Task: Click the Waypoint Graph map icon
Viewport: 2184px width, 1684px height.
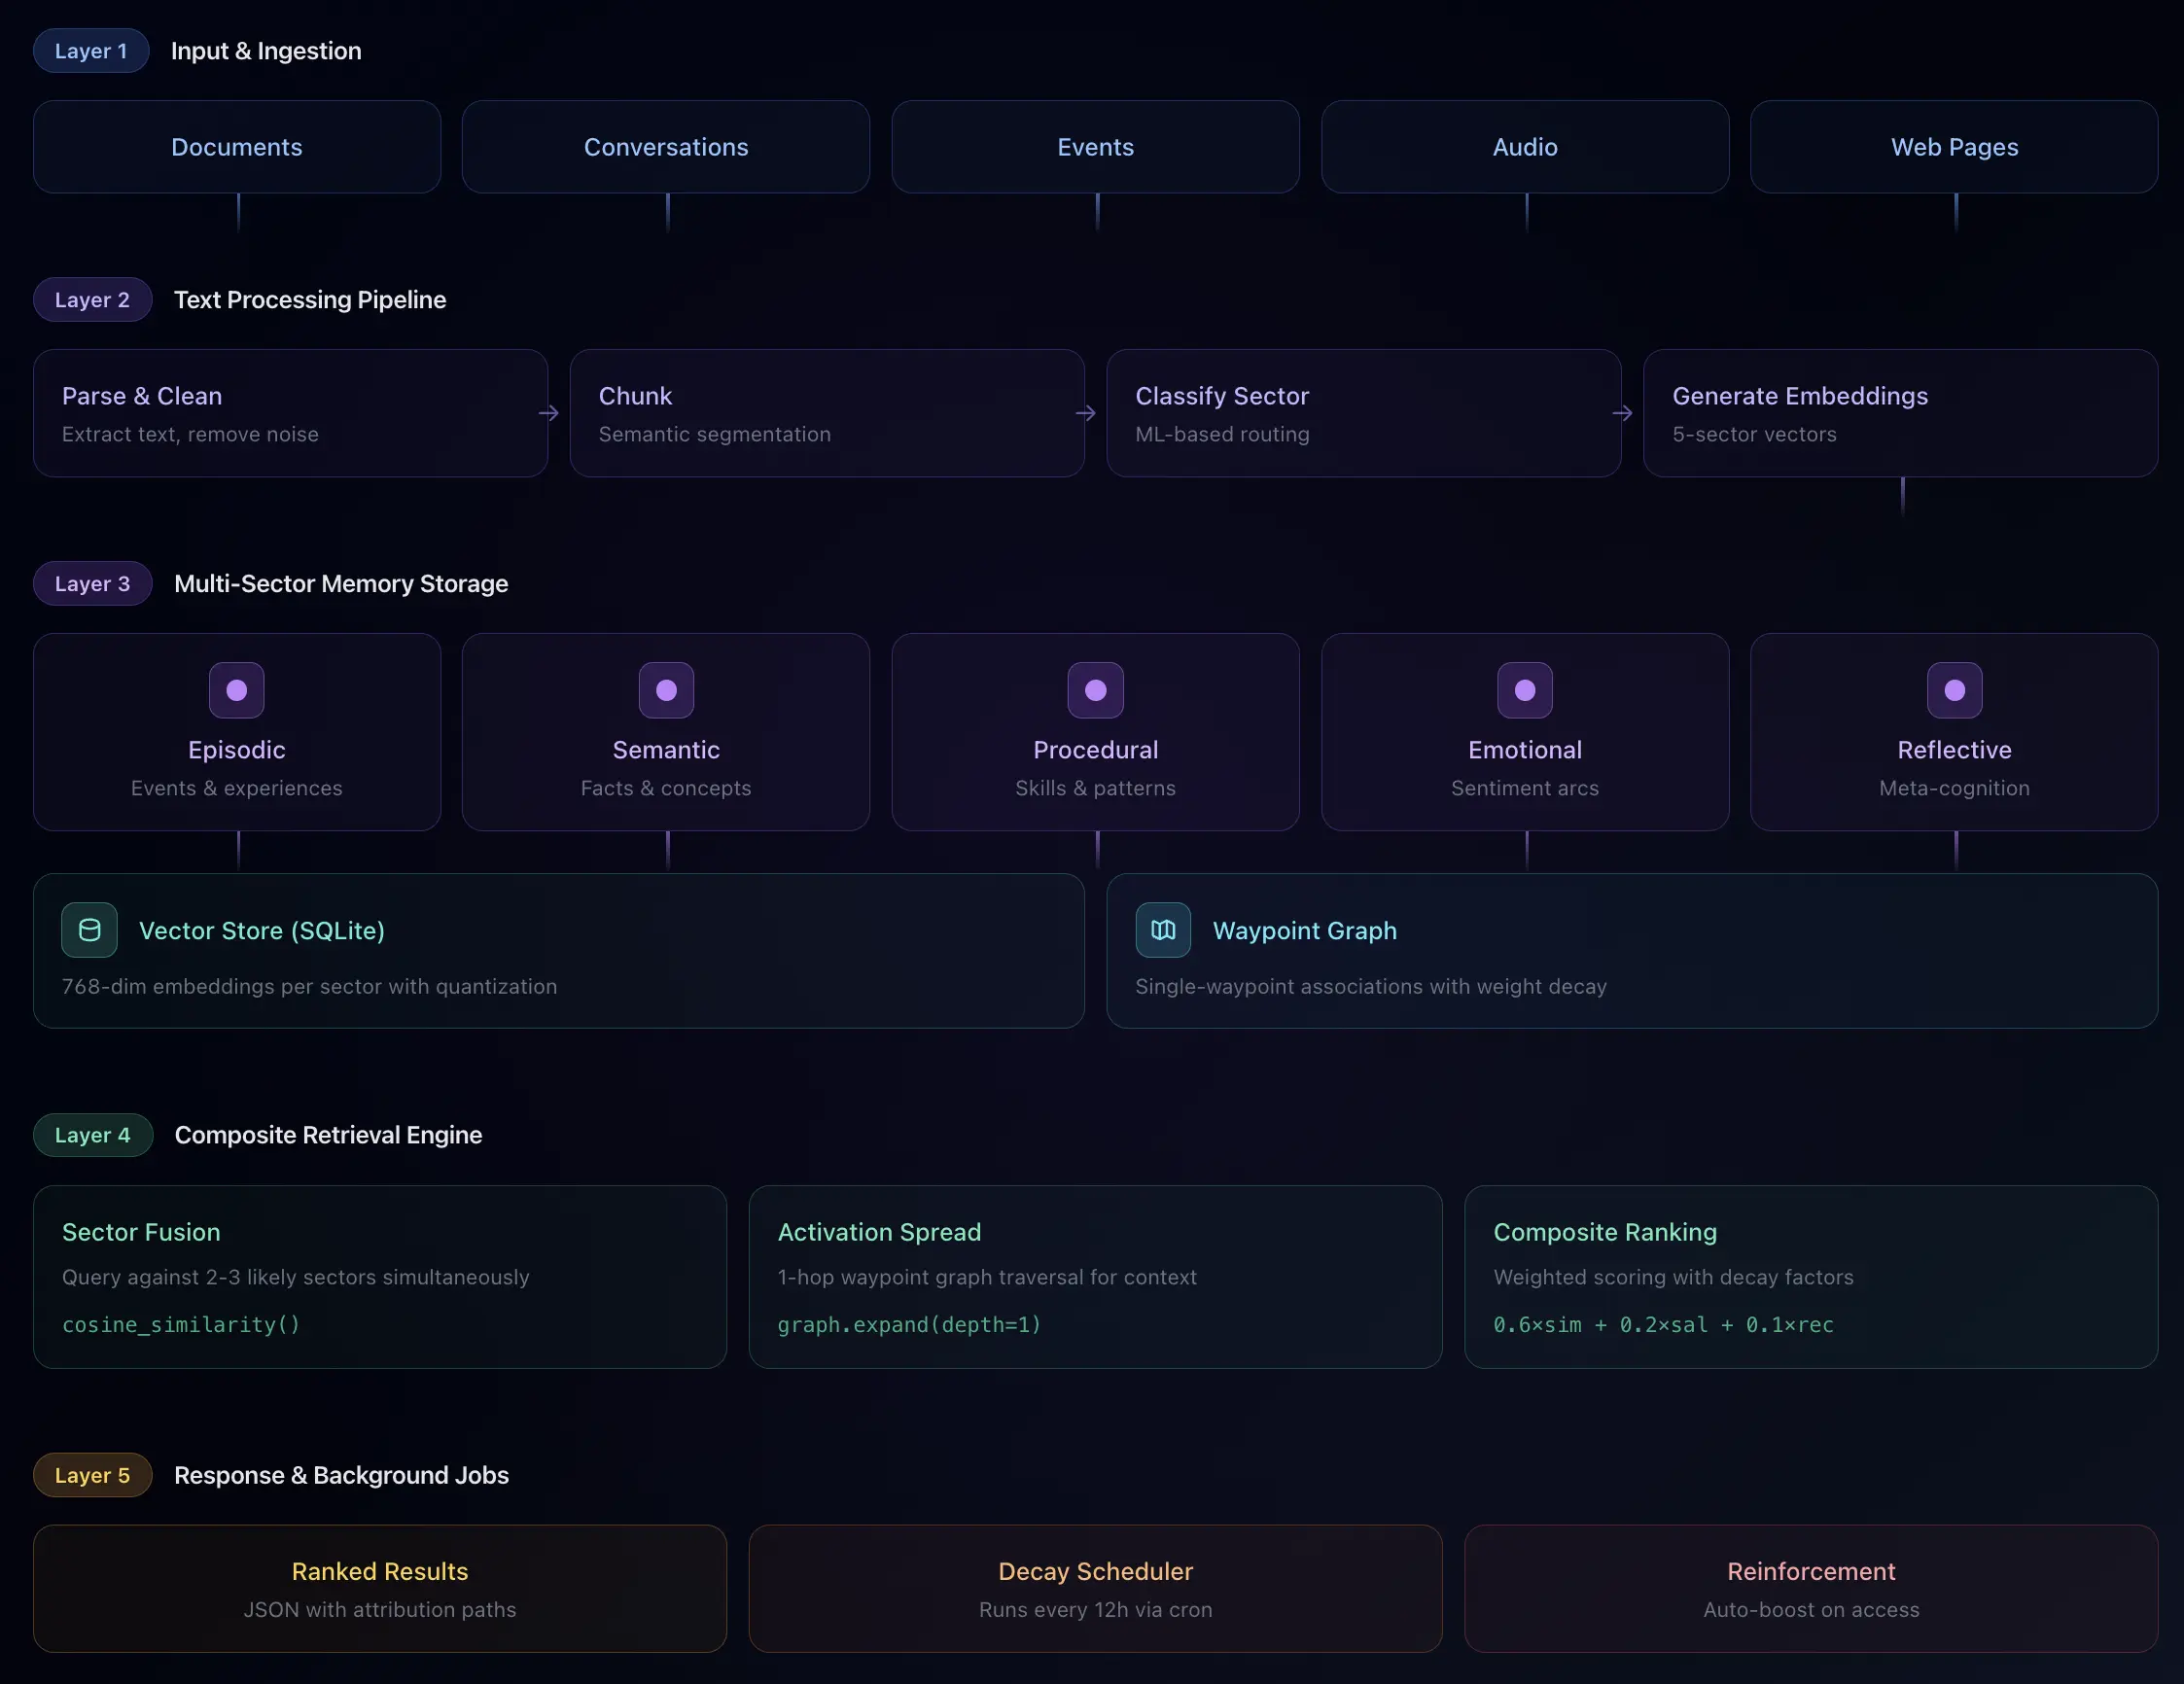Action: (x=1162, y=930)
